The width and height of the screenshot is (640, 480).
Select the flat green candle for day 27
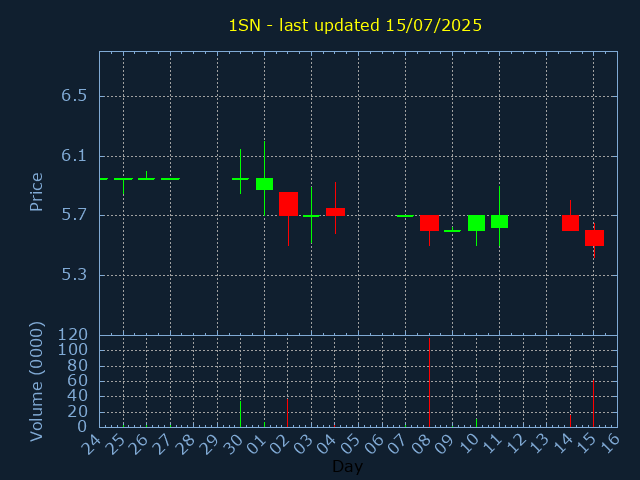tap(170, 179)
